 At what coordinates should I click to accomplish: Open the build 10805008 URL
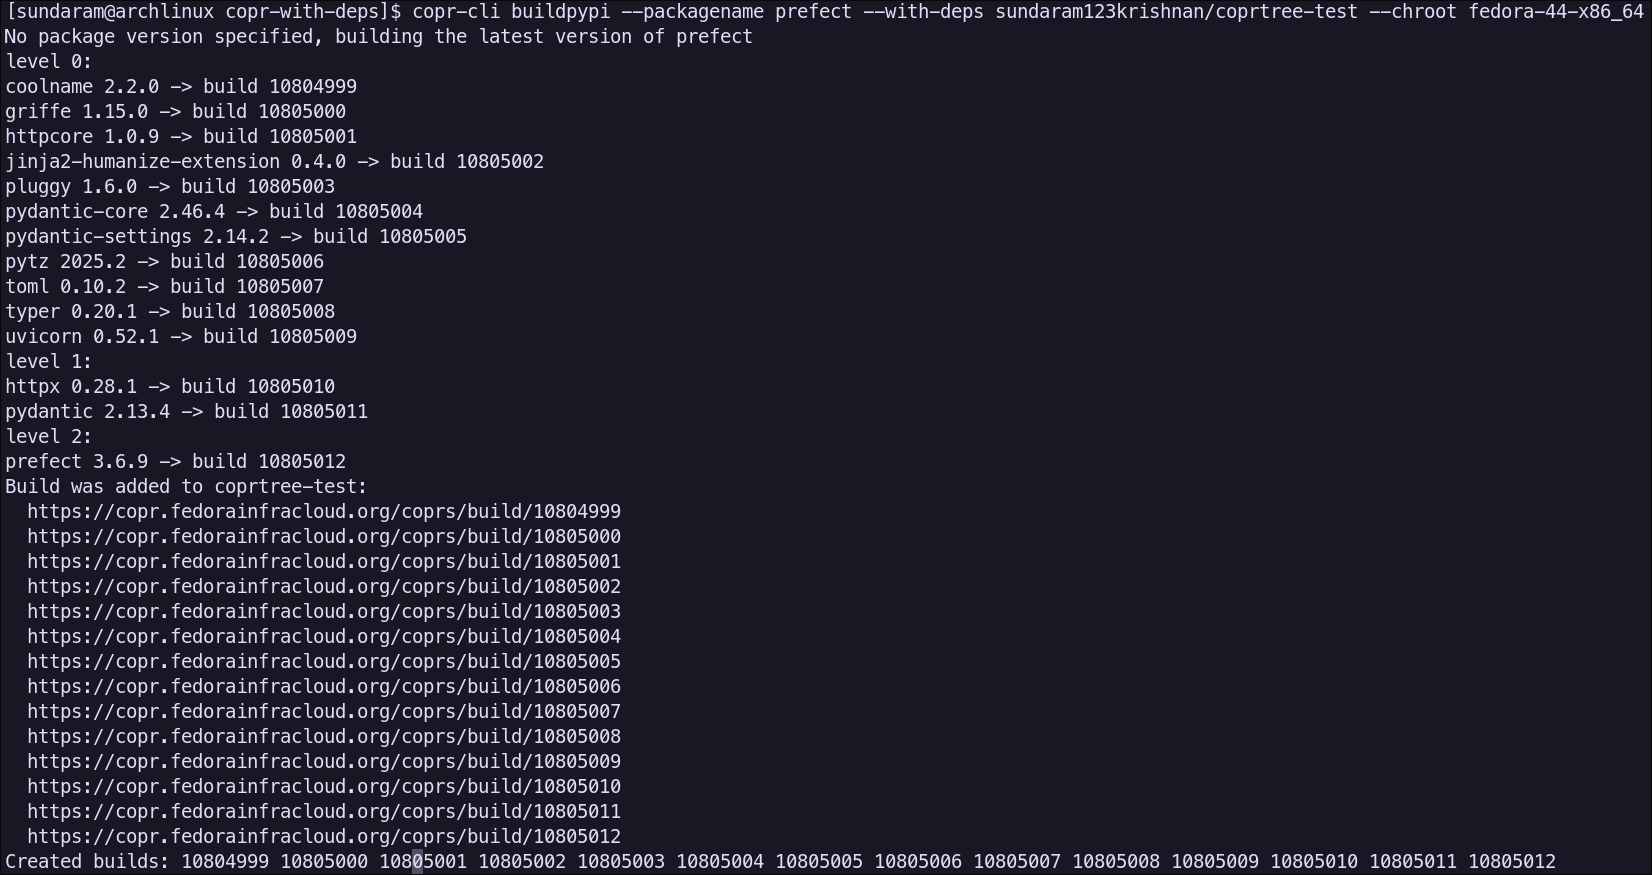pyautogui.click(x=324, y=736)
